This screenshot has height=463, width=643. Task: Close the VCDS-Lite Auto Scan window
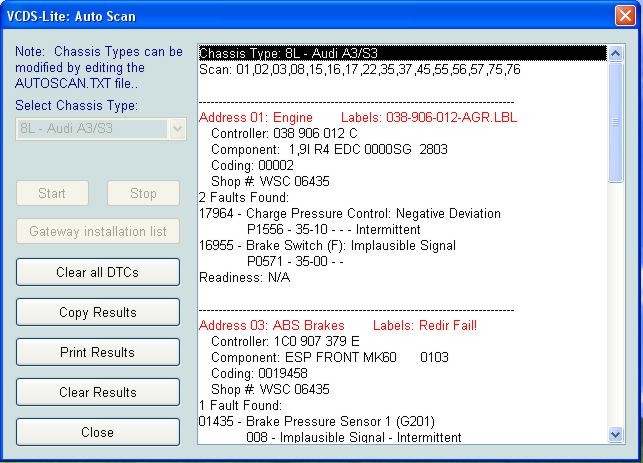click(x=625, y=16)
